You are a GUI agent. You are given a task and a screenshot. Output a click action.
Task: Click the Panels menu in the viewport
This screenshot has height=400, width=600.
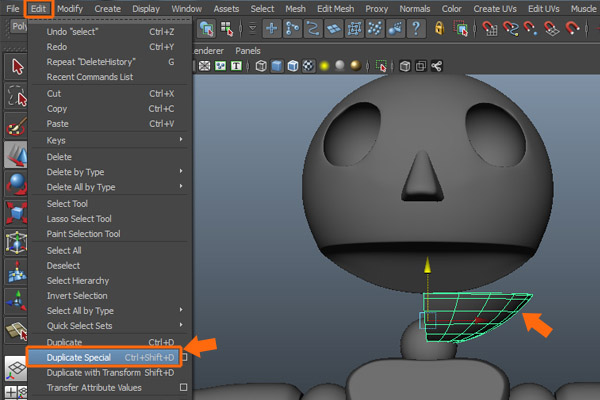point(249,49)
